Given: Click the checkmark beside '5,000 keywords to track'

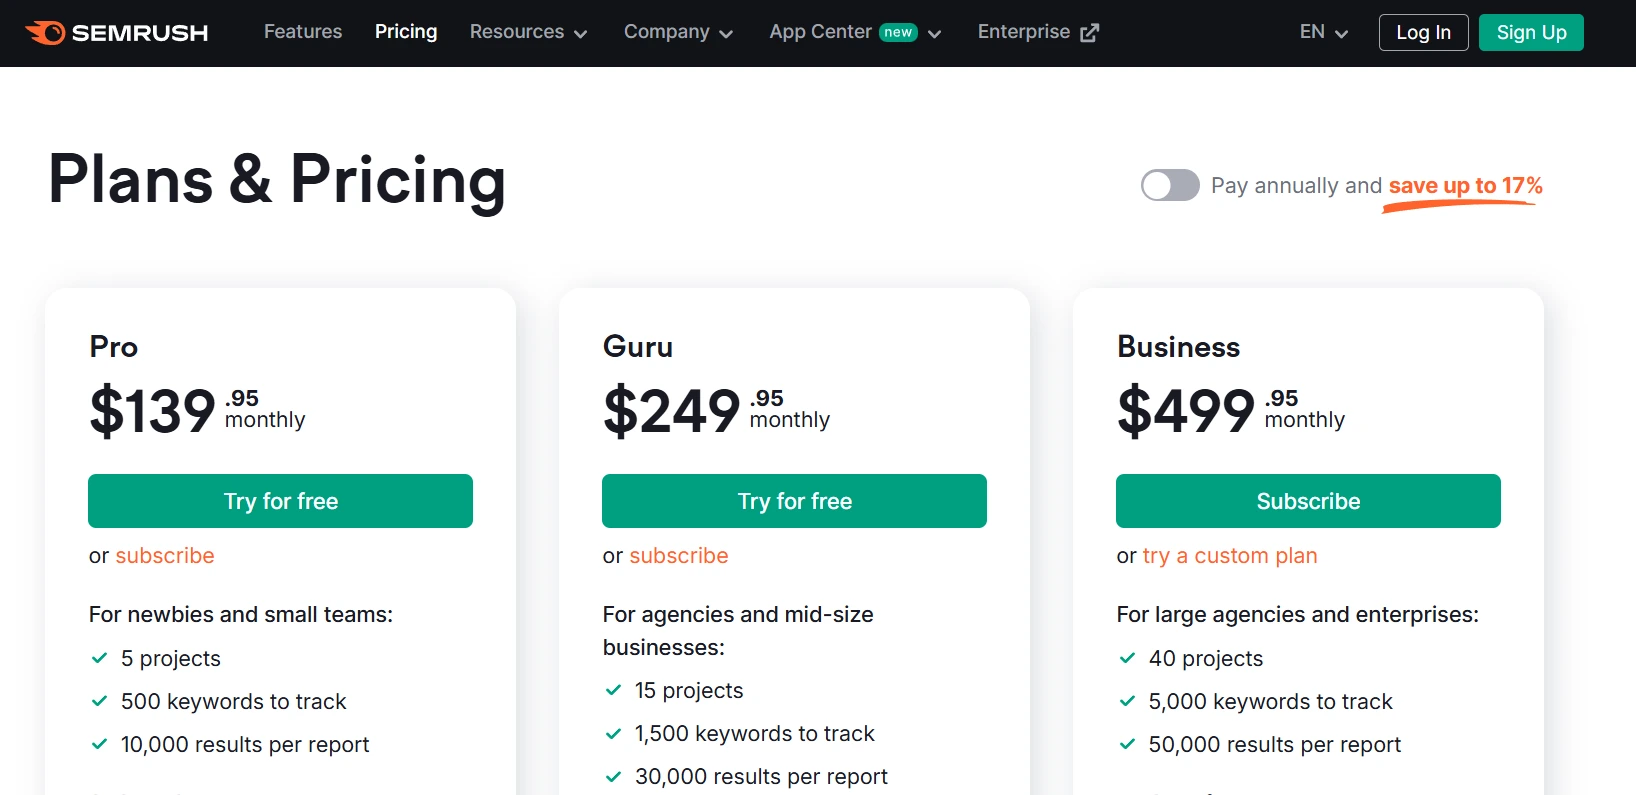Looking at the screenshot, I should (x=1127, y=701).
